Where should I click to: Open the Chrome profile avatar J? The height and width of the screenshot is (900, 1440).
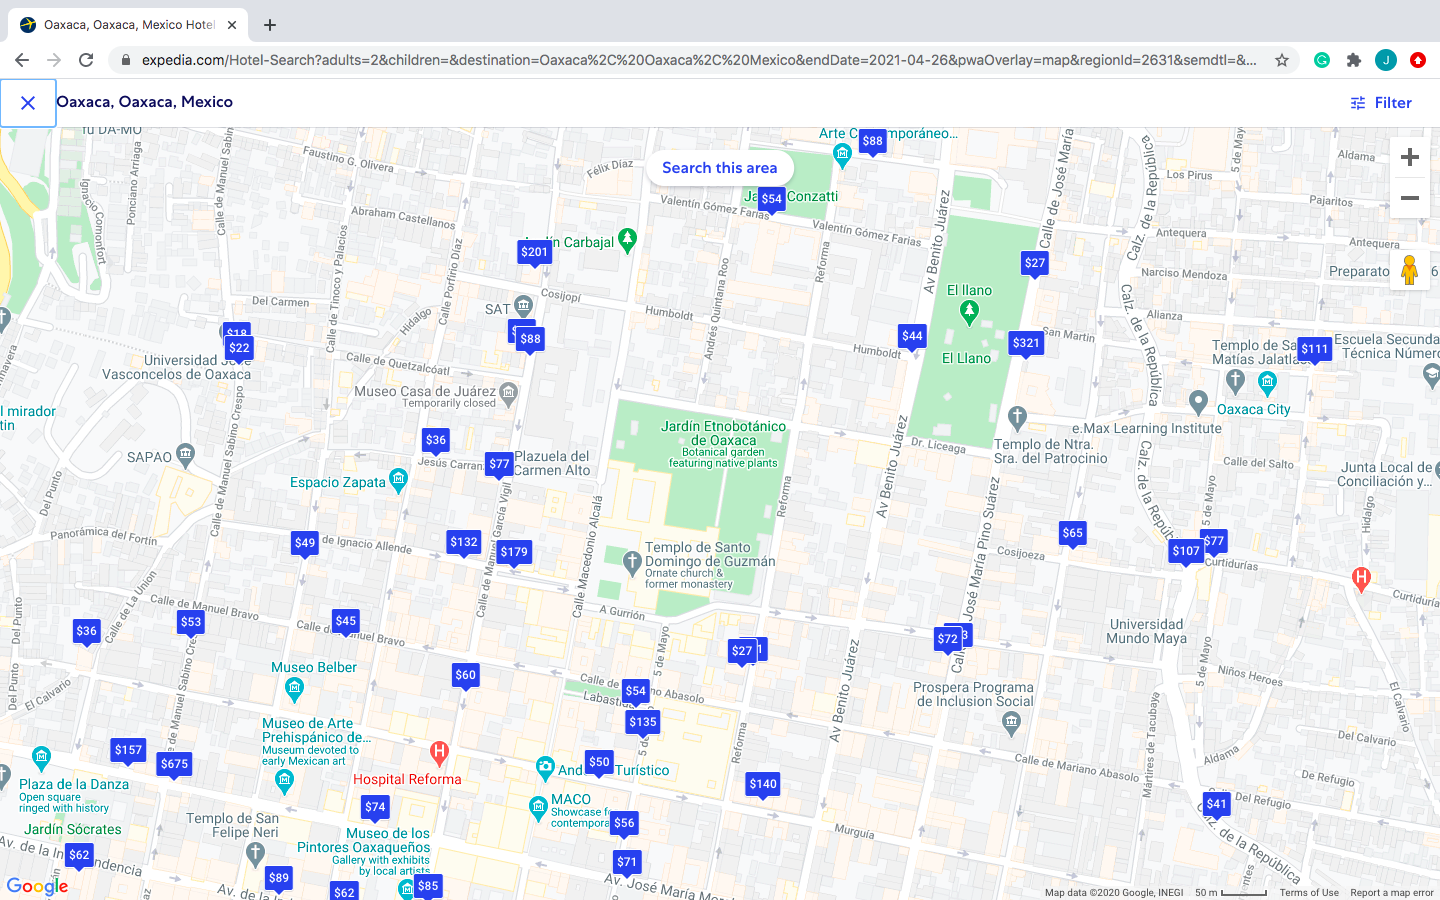(x=1386, y=60)
